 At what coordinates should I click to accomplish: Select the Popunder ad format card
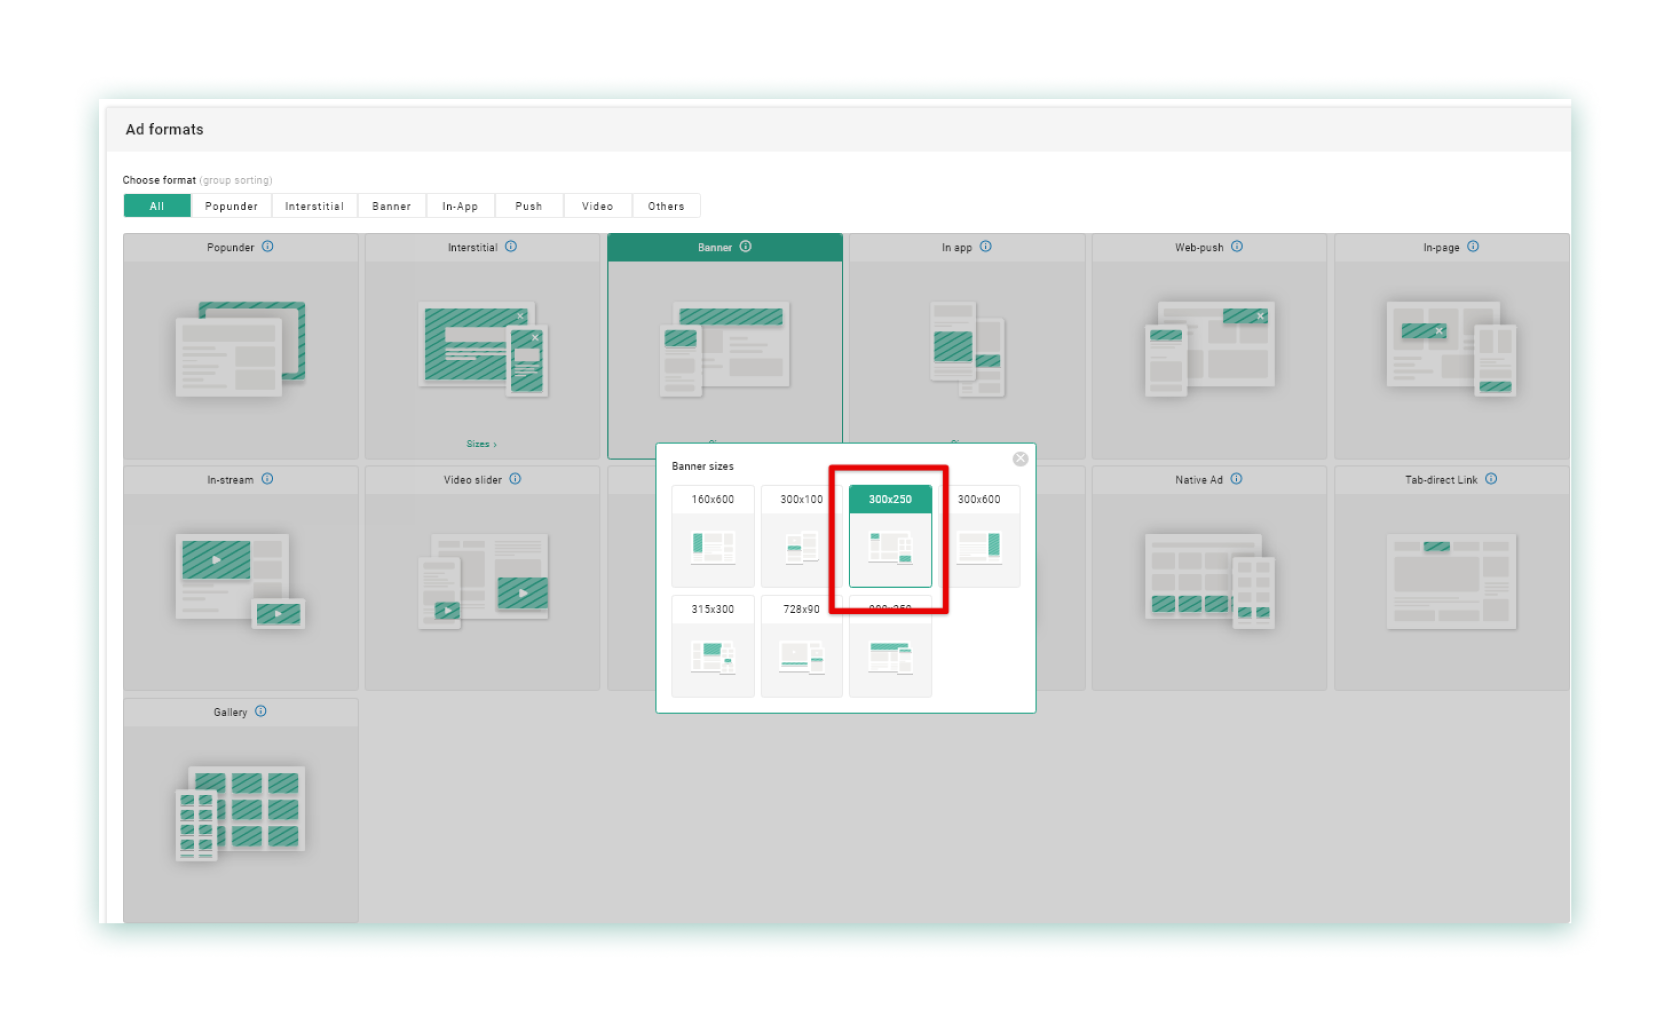(240, 350)
